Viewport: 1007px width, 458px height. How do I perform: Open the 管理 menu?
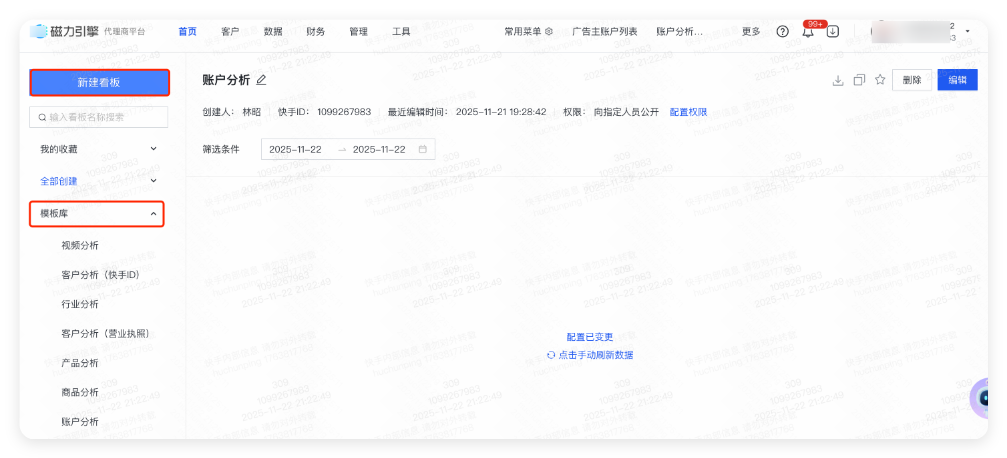pyautogui.click(x=358, y=31)
